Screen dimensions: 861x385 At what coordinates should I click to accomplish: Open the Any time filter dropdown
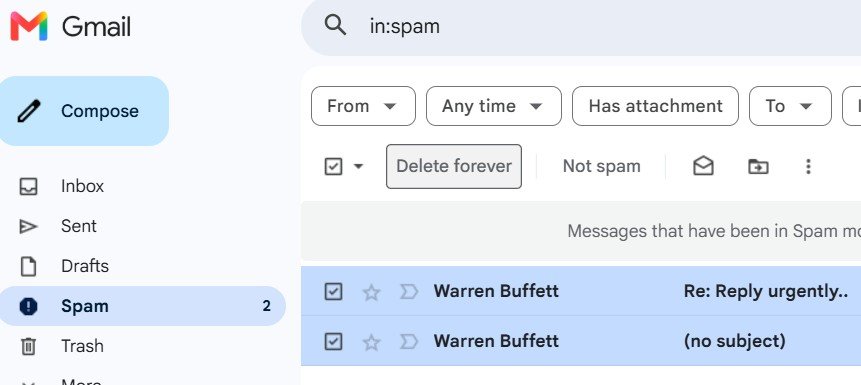pos(494,106)
